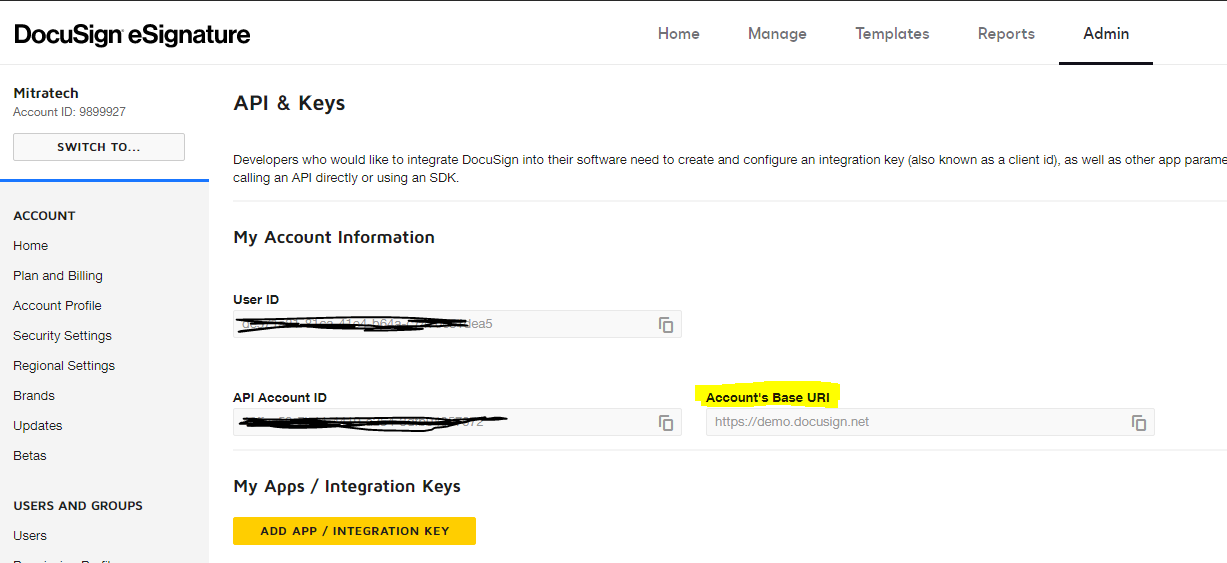Click the DocuSign eSignature logo
Screen dimensions: 1227x563
[132, 35]
